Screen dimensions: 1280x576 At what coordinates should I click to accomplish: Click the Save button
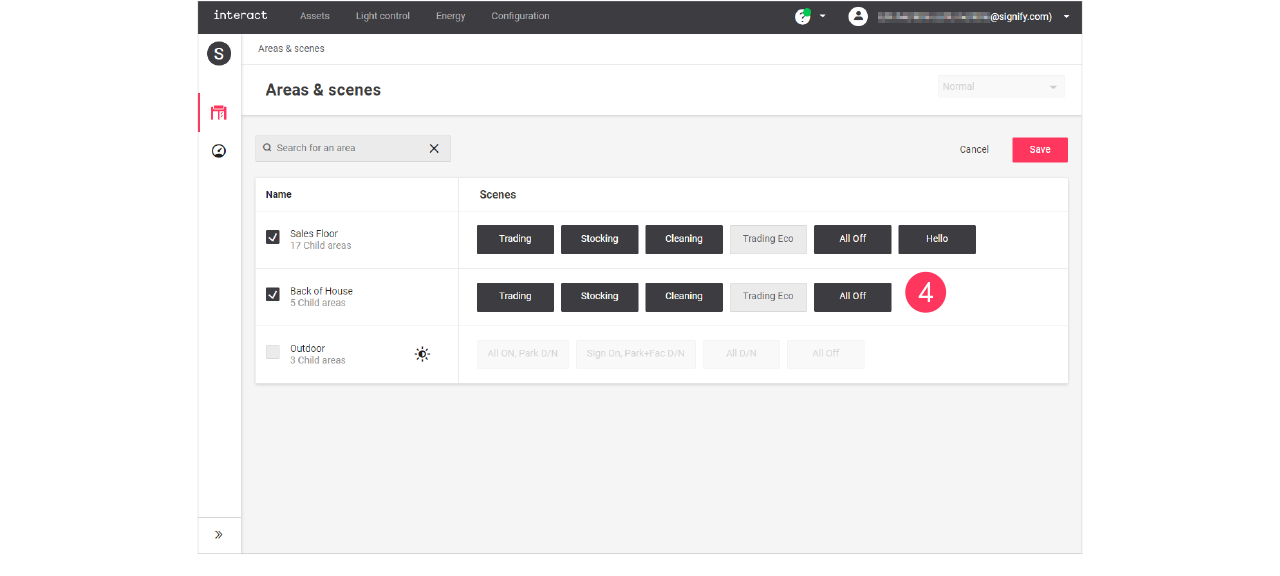tap(1039, 150)
